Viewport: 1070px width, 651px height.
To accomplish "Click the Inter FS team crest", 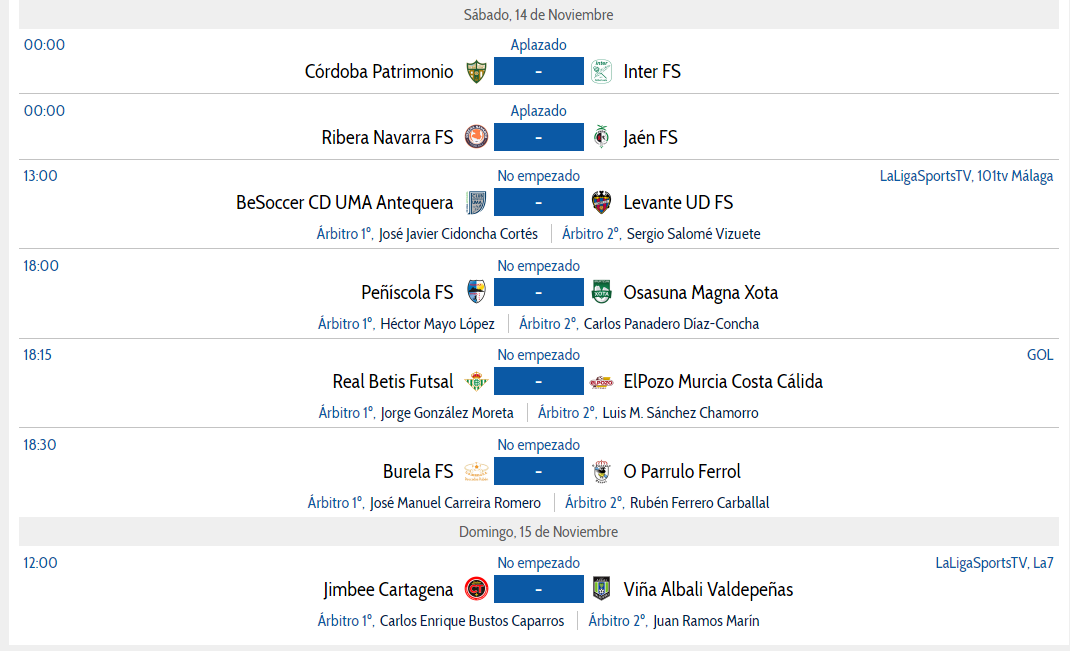I will click(x=601, y=71).
